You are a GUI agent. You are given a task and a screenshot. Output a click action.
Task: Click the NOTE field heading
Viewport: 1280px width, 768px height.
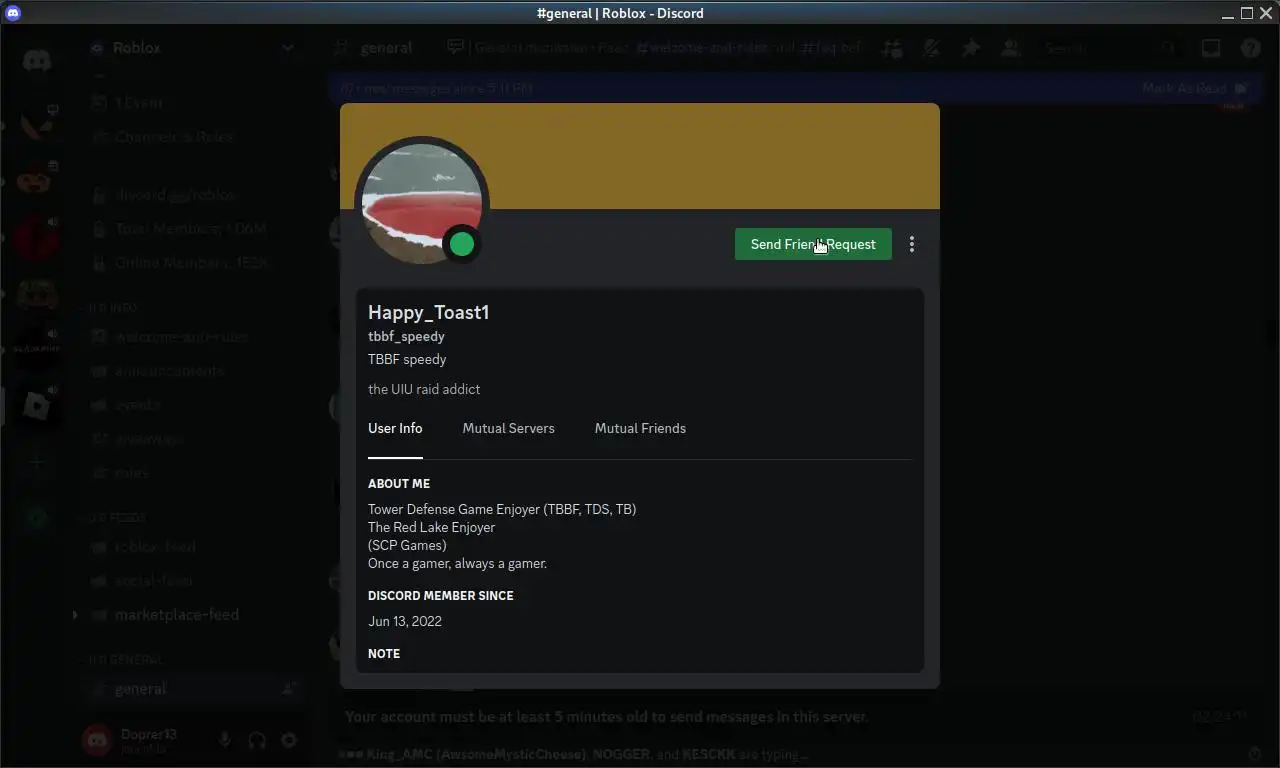pyautogui.click(x=384, y=653)
